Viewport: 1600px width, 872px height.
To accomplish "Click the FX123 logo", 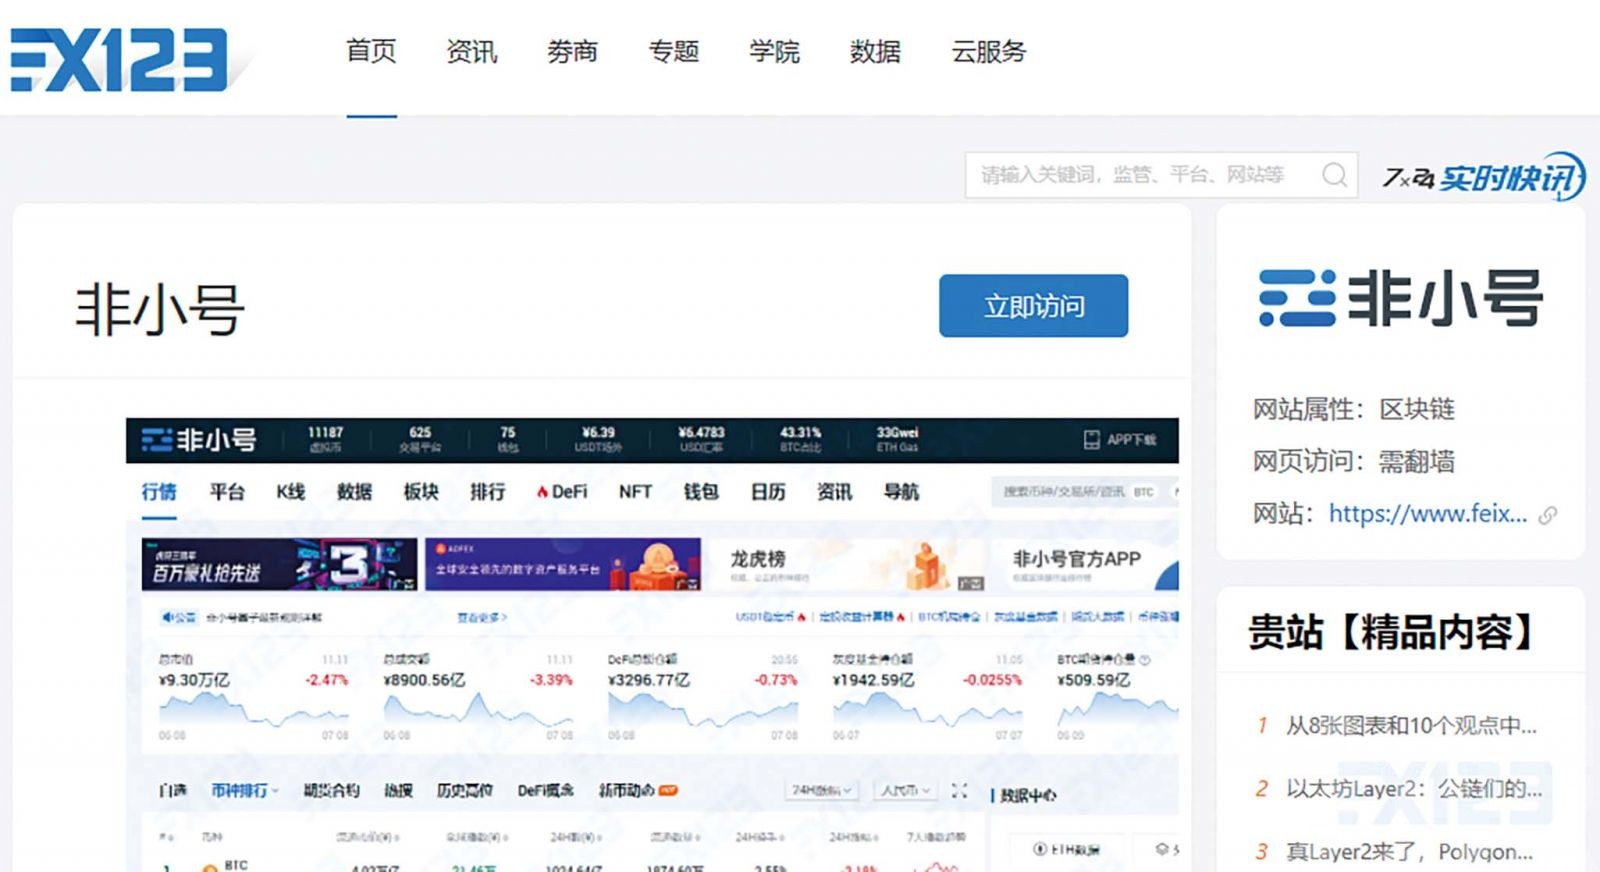I will tap(120, 59).
